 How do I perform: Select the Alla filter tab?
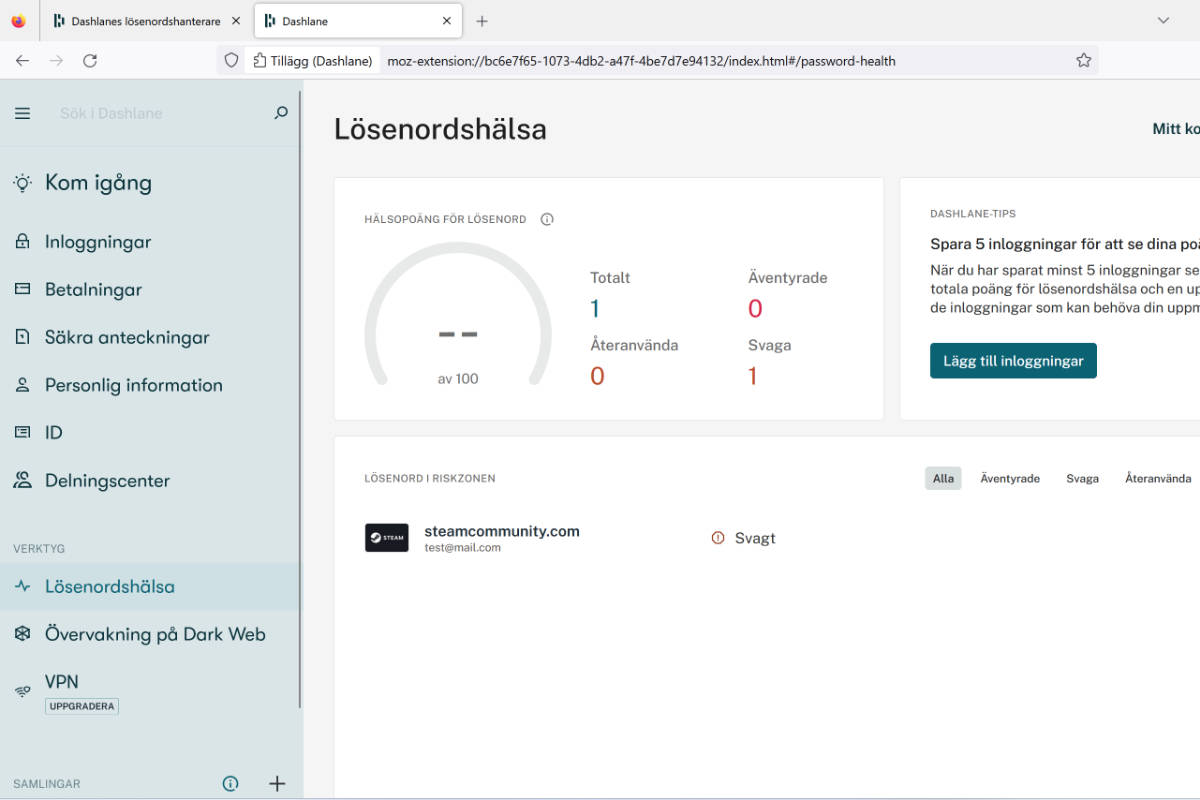[943, 478]
